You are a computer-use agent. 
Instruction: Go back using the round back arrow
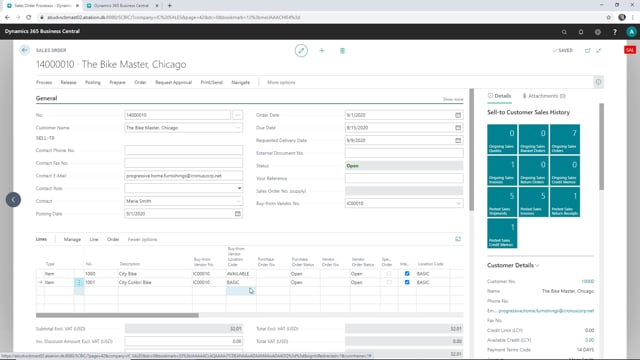(24, 50)
